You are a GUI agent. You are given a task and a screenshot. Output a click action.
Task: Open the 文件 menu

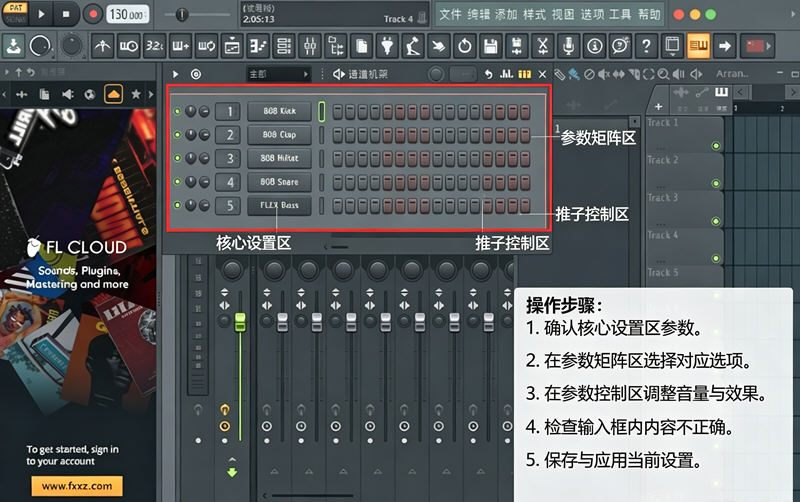tap(450, 14)
